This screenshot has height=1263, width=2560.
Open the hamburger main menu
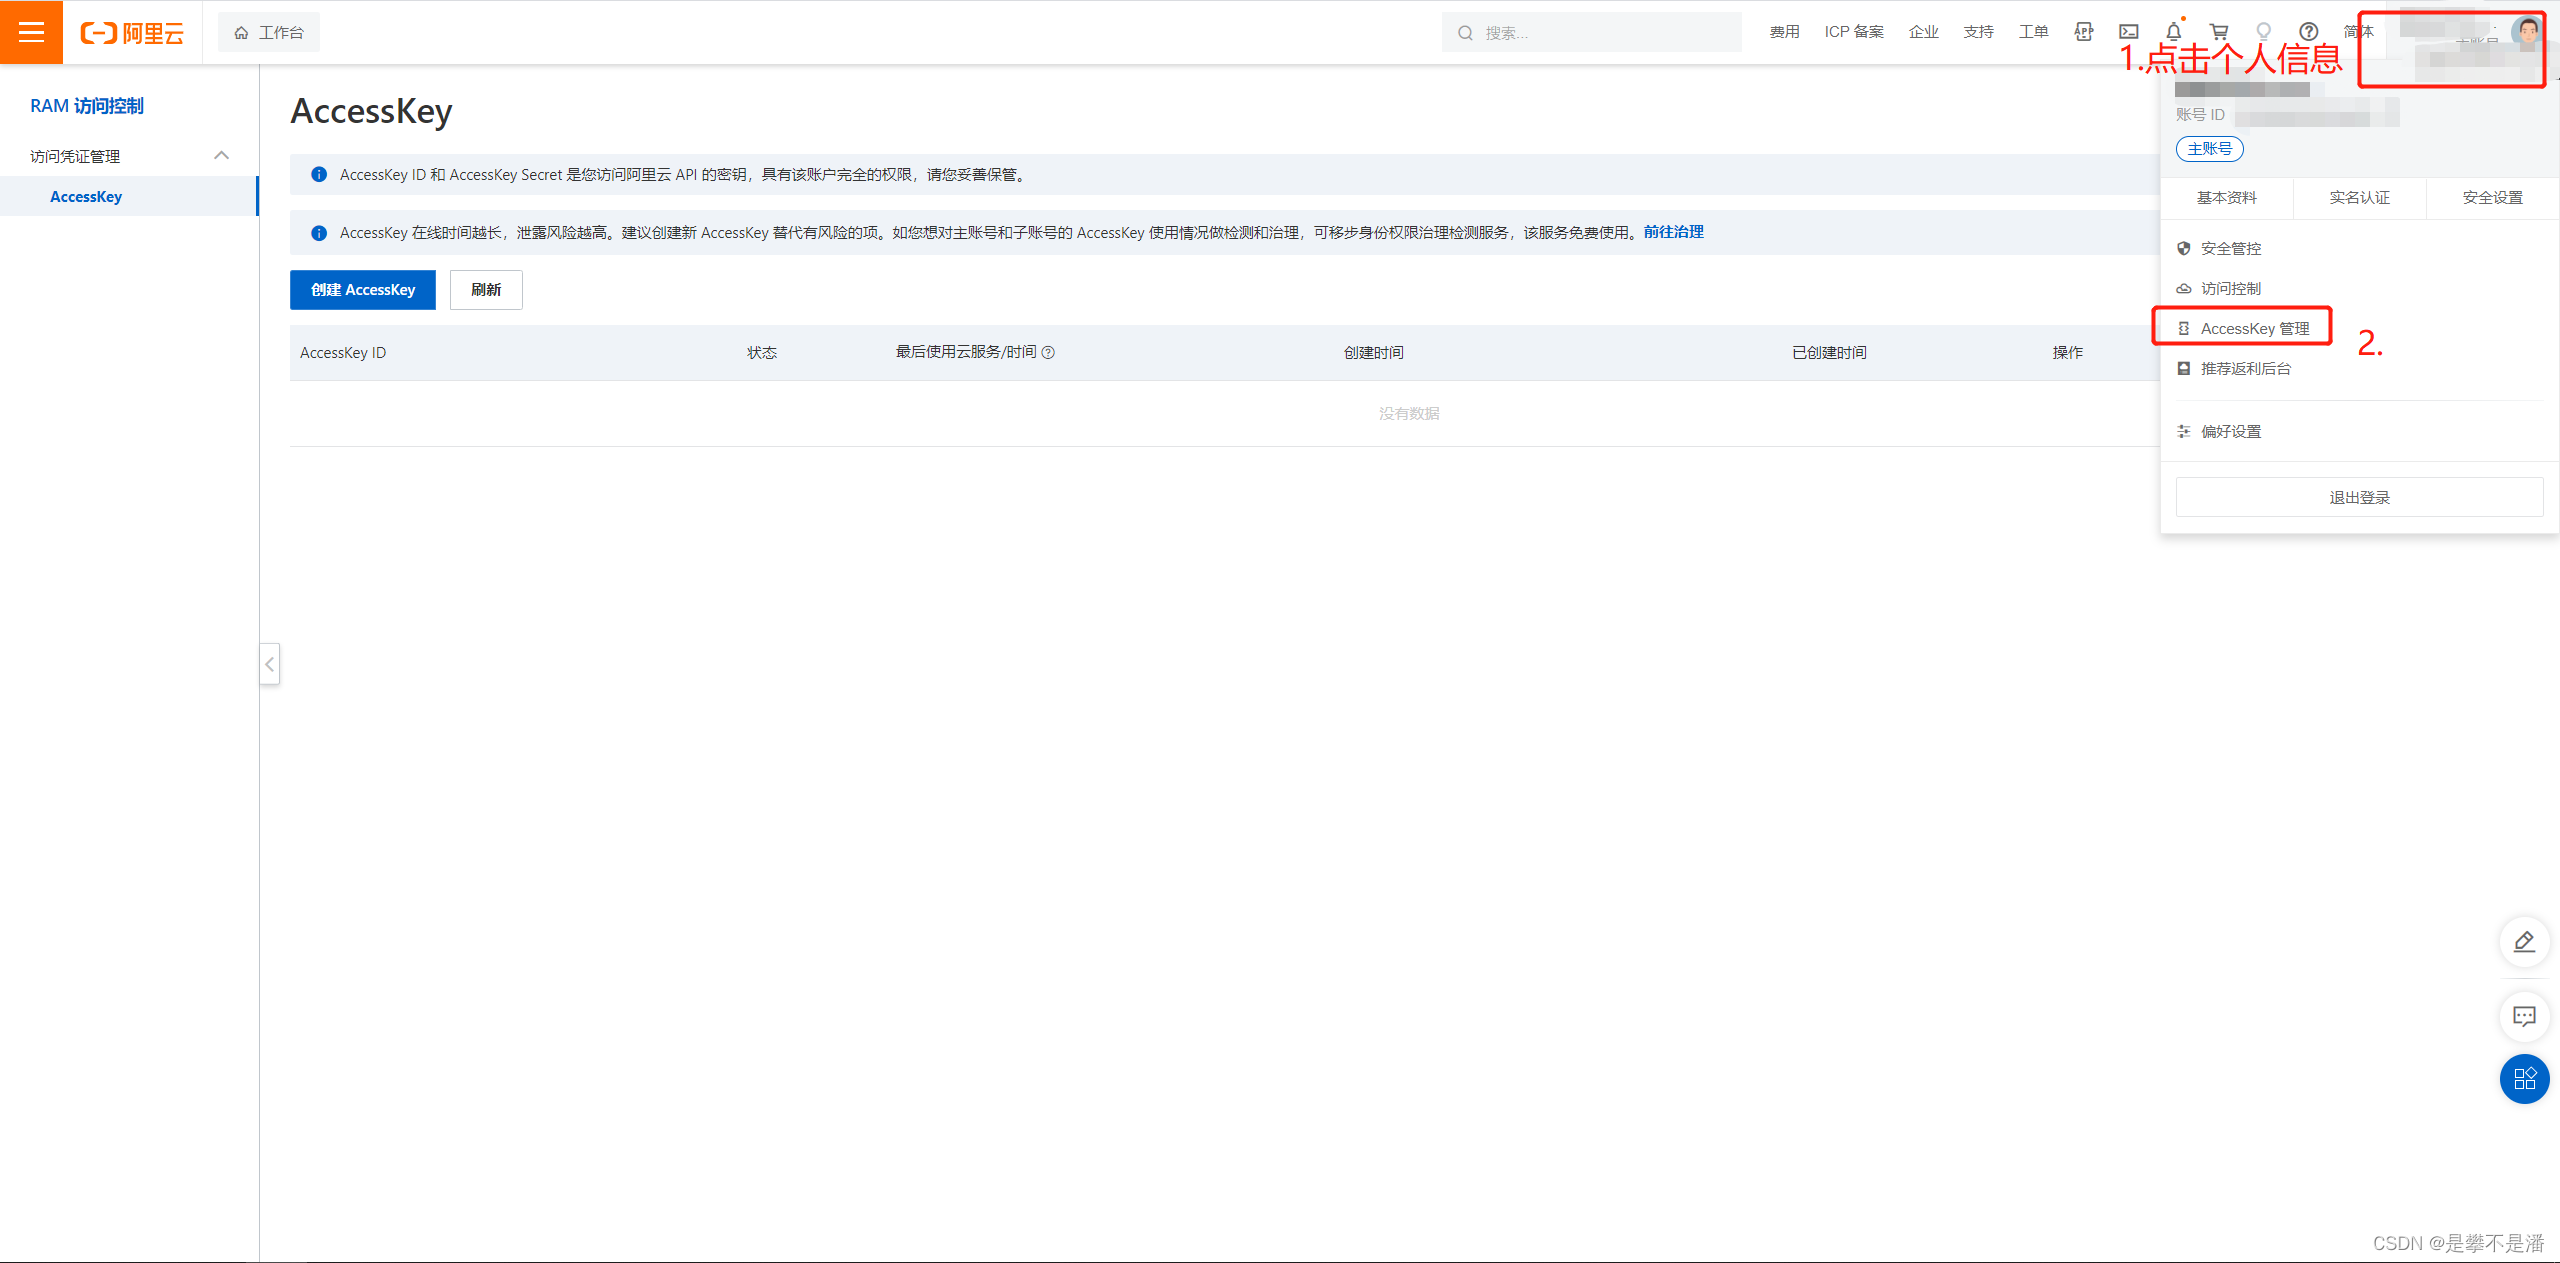tap(31, 32)
